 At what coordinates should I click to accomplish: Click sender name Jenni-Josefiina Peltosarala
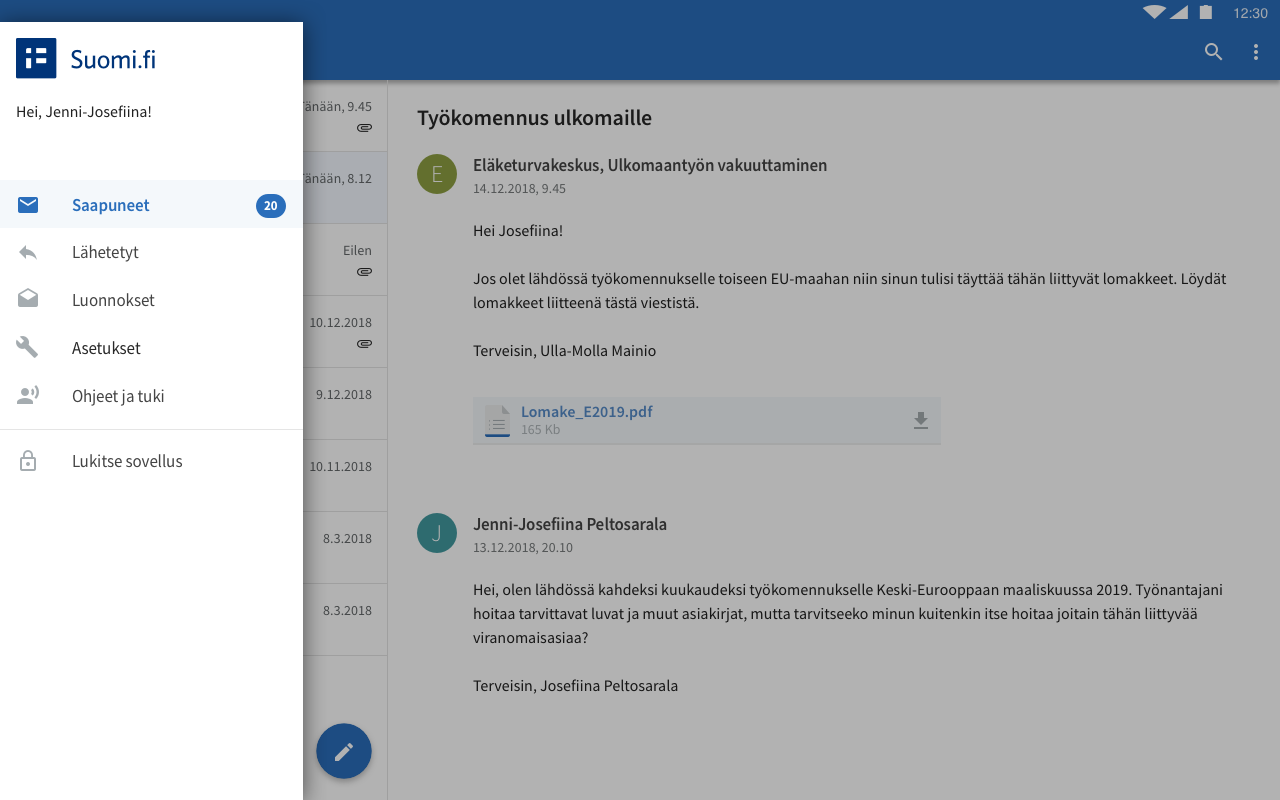click(570, 524)
